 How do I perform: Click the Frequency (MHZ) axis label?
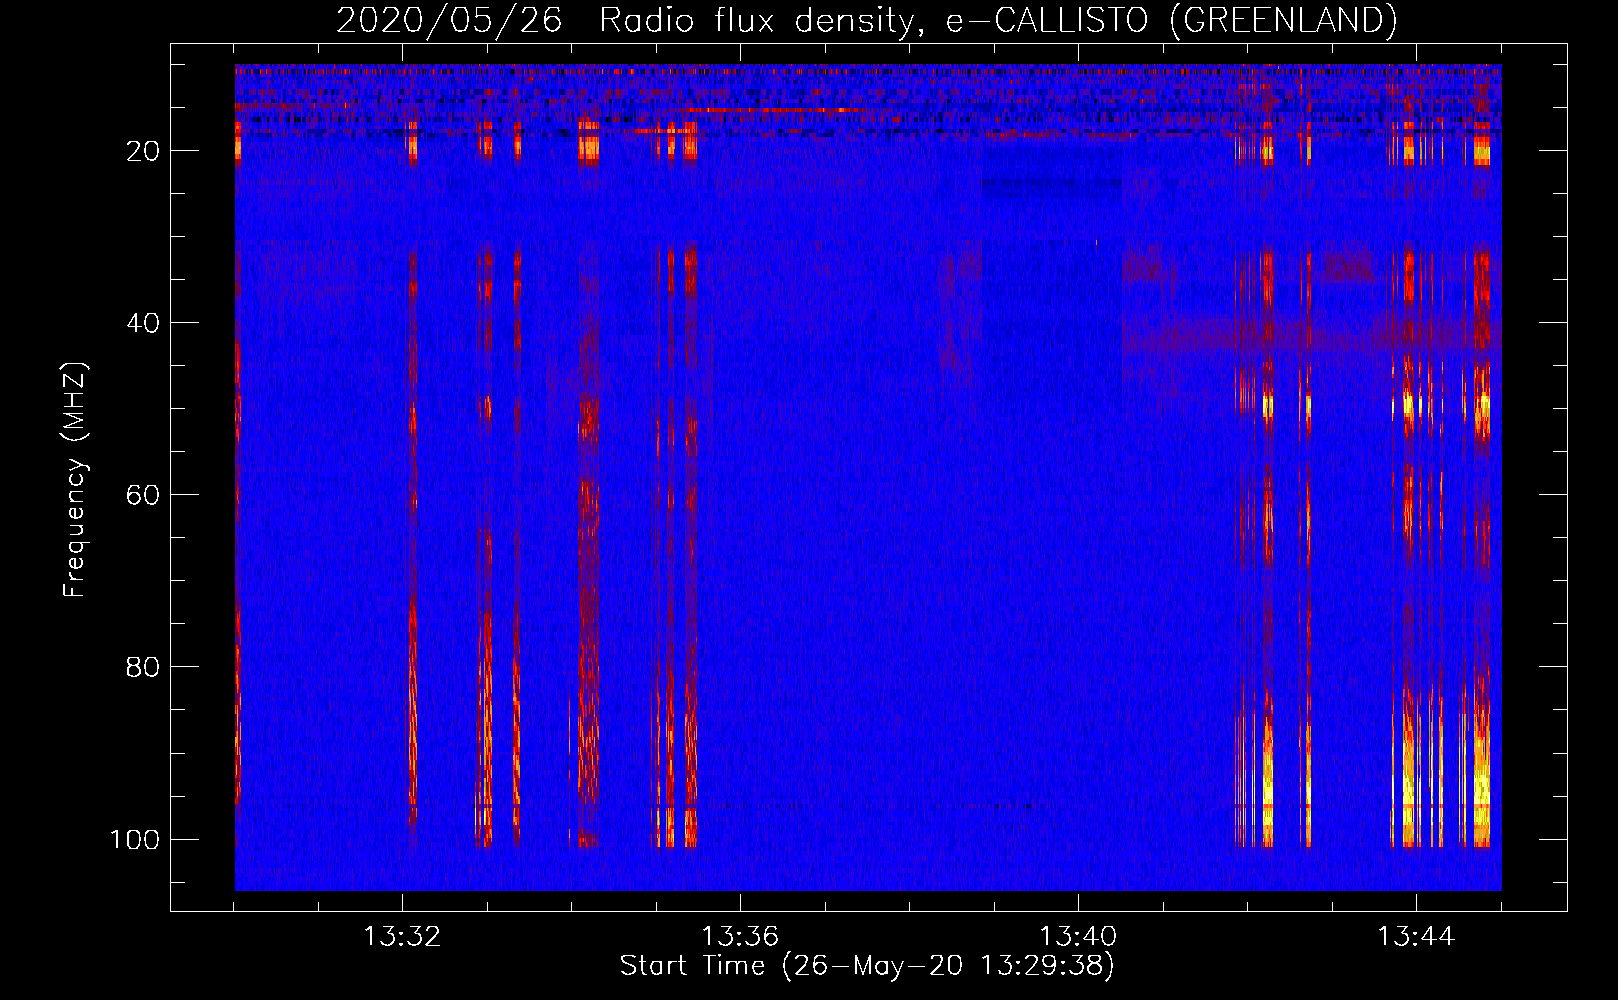pyautogui.click(x=75, y=479)
